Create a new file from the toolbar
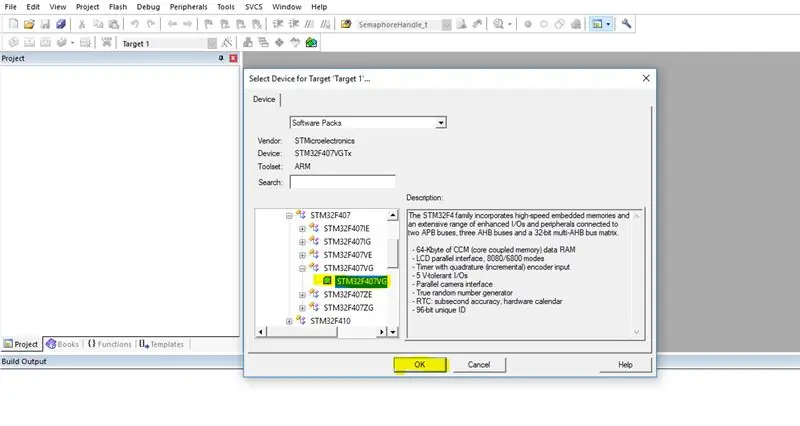 pyautogui.click(x=14, y=24)
